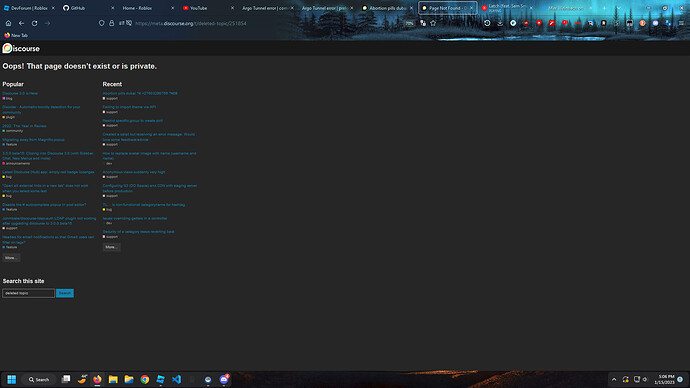Open the New Tab bookmark
The image size is (690, 388).
pyautogui.click(x=16, y=35)
